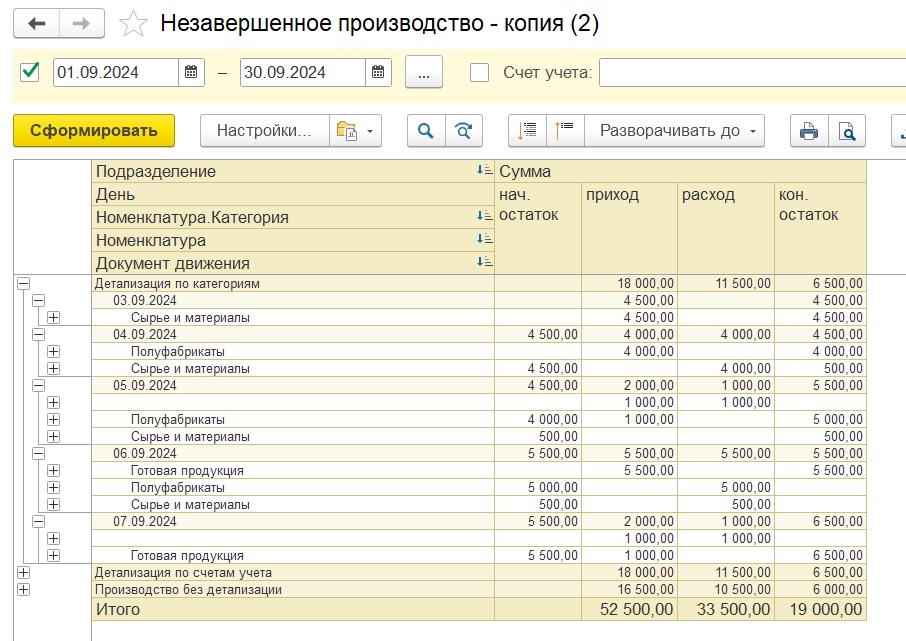Expand Готовая продукция under 07.09.2024
The image size is (906, 641).
tap(53, 555)
